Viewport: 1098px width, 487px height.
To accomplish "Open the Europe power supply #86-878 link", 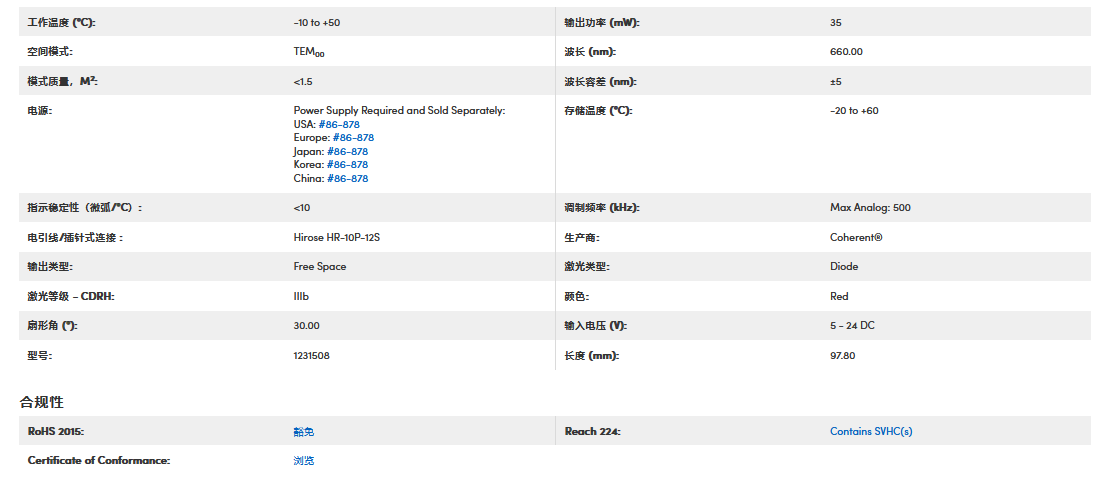I will 353,138.
